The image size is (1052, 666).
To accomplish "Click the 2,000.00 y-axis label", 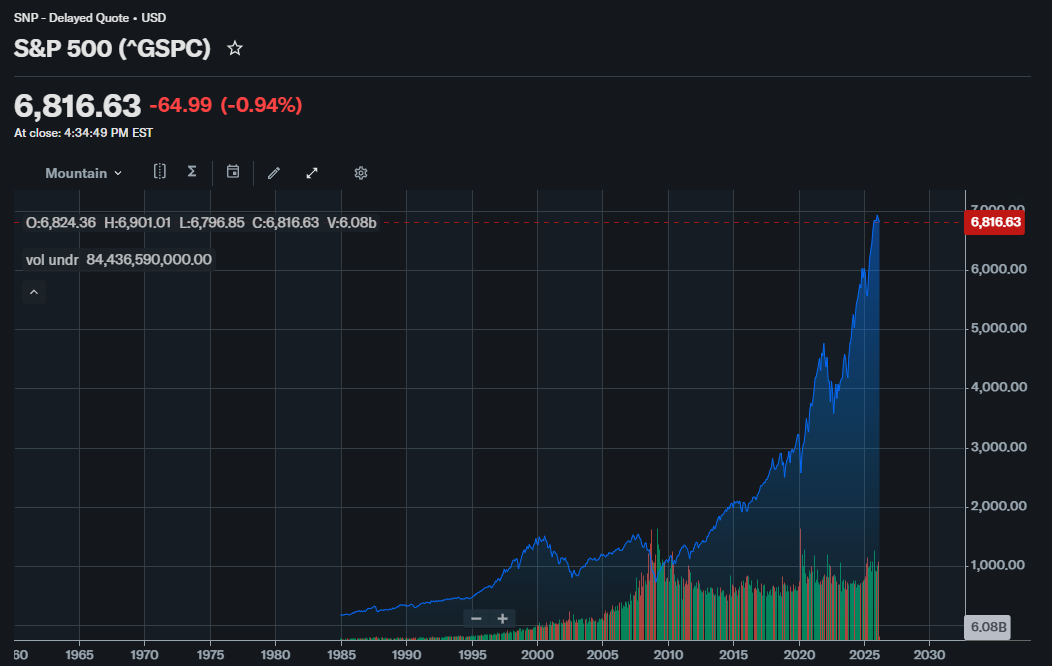I will pos(999,506).
